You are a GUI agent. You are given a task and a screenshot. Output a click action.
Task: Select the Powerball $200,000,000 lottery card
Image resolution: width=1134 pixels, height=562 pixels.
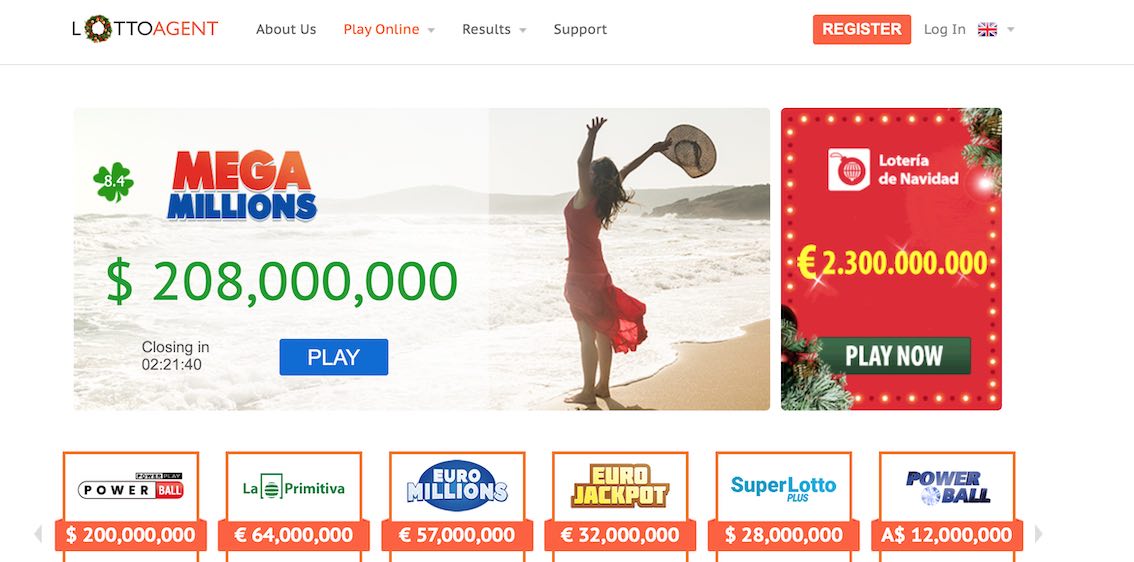[131, 506]
